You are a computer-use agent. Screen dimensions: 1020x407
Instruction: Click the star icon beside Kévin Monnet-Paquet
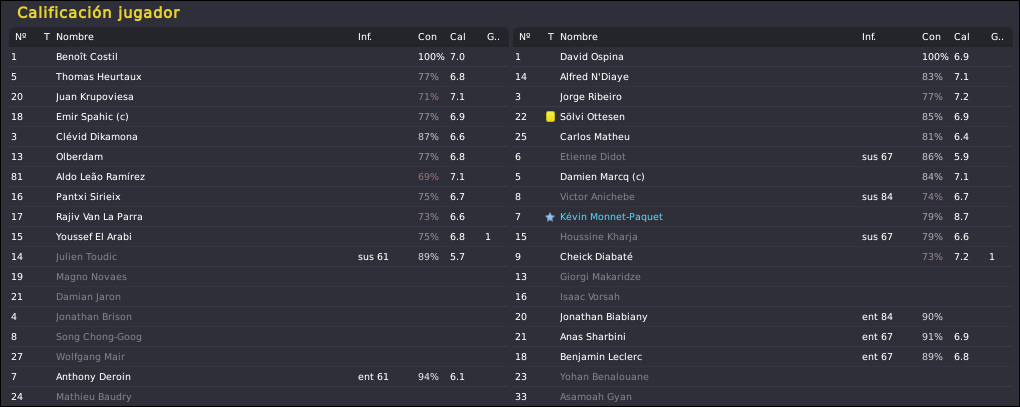(550, 217)
